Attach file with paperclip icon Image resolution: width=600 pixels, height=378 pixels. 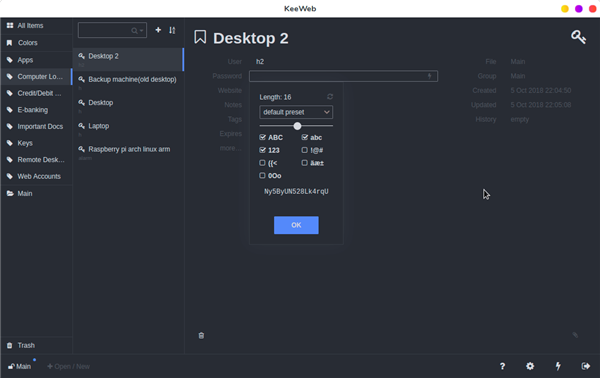pos(575,335)
